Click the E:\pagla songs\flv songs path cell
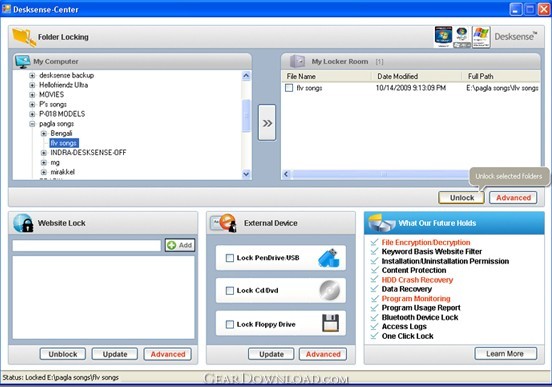This screenshot has height=387, width=552. 502,88
